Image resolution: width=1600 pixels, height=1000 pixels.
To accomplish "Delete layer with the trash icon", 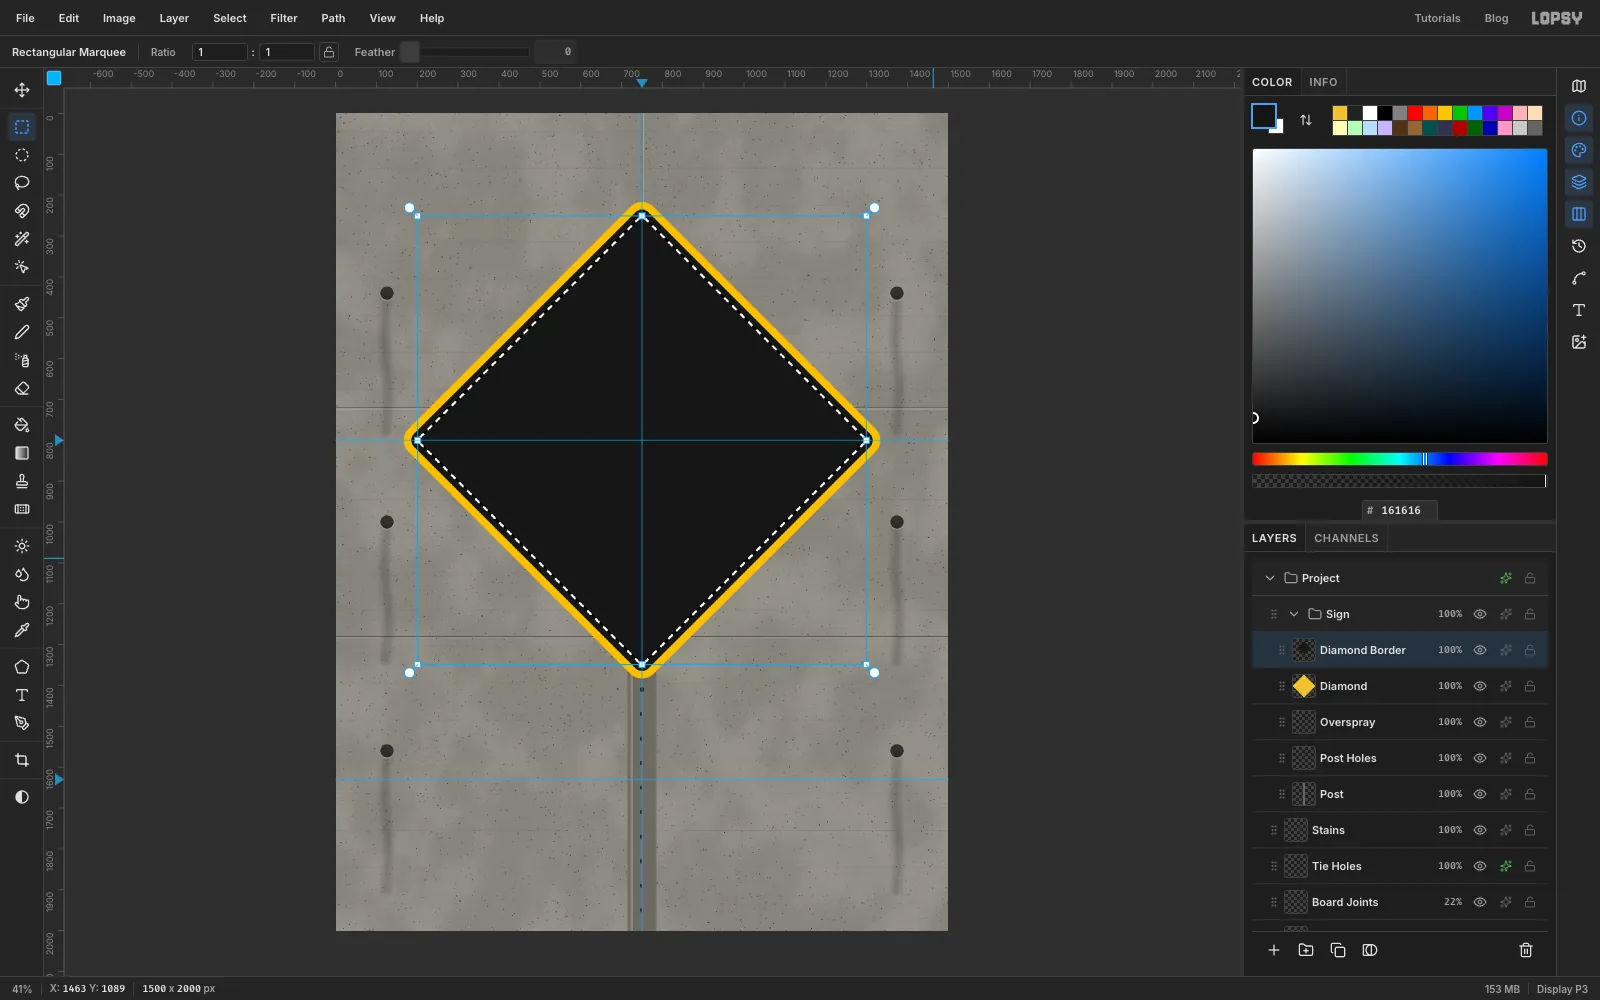I will pos(1526,950).
